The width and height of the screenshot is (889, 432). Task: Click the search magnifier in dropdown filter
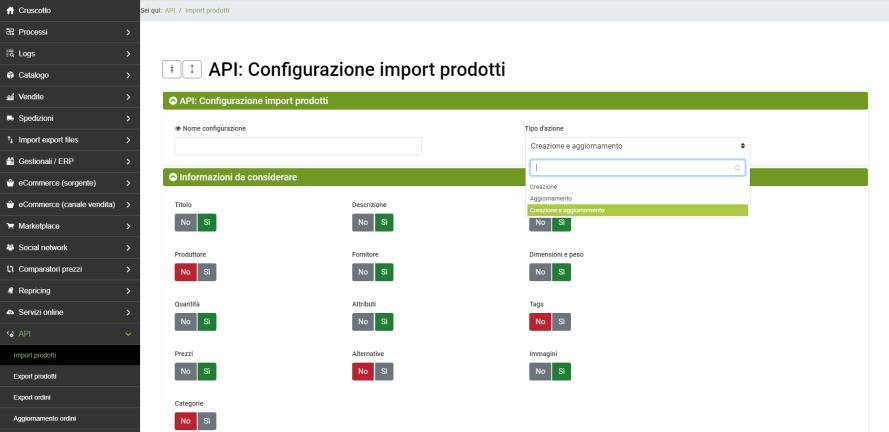pos(738,168)
